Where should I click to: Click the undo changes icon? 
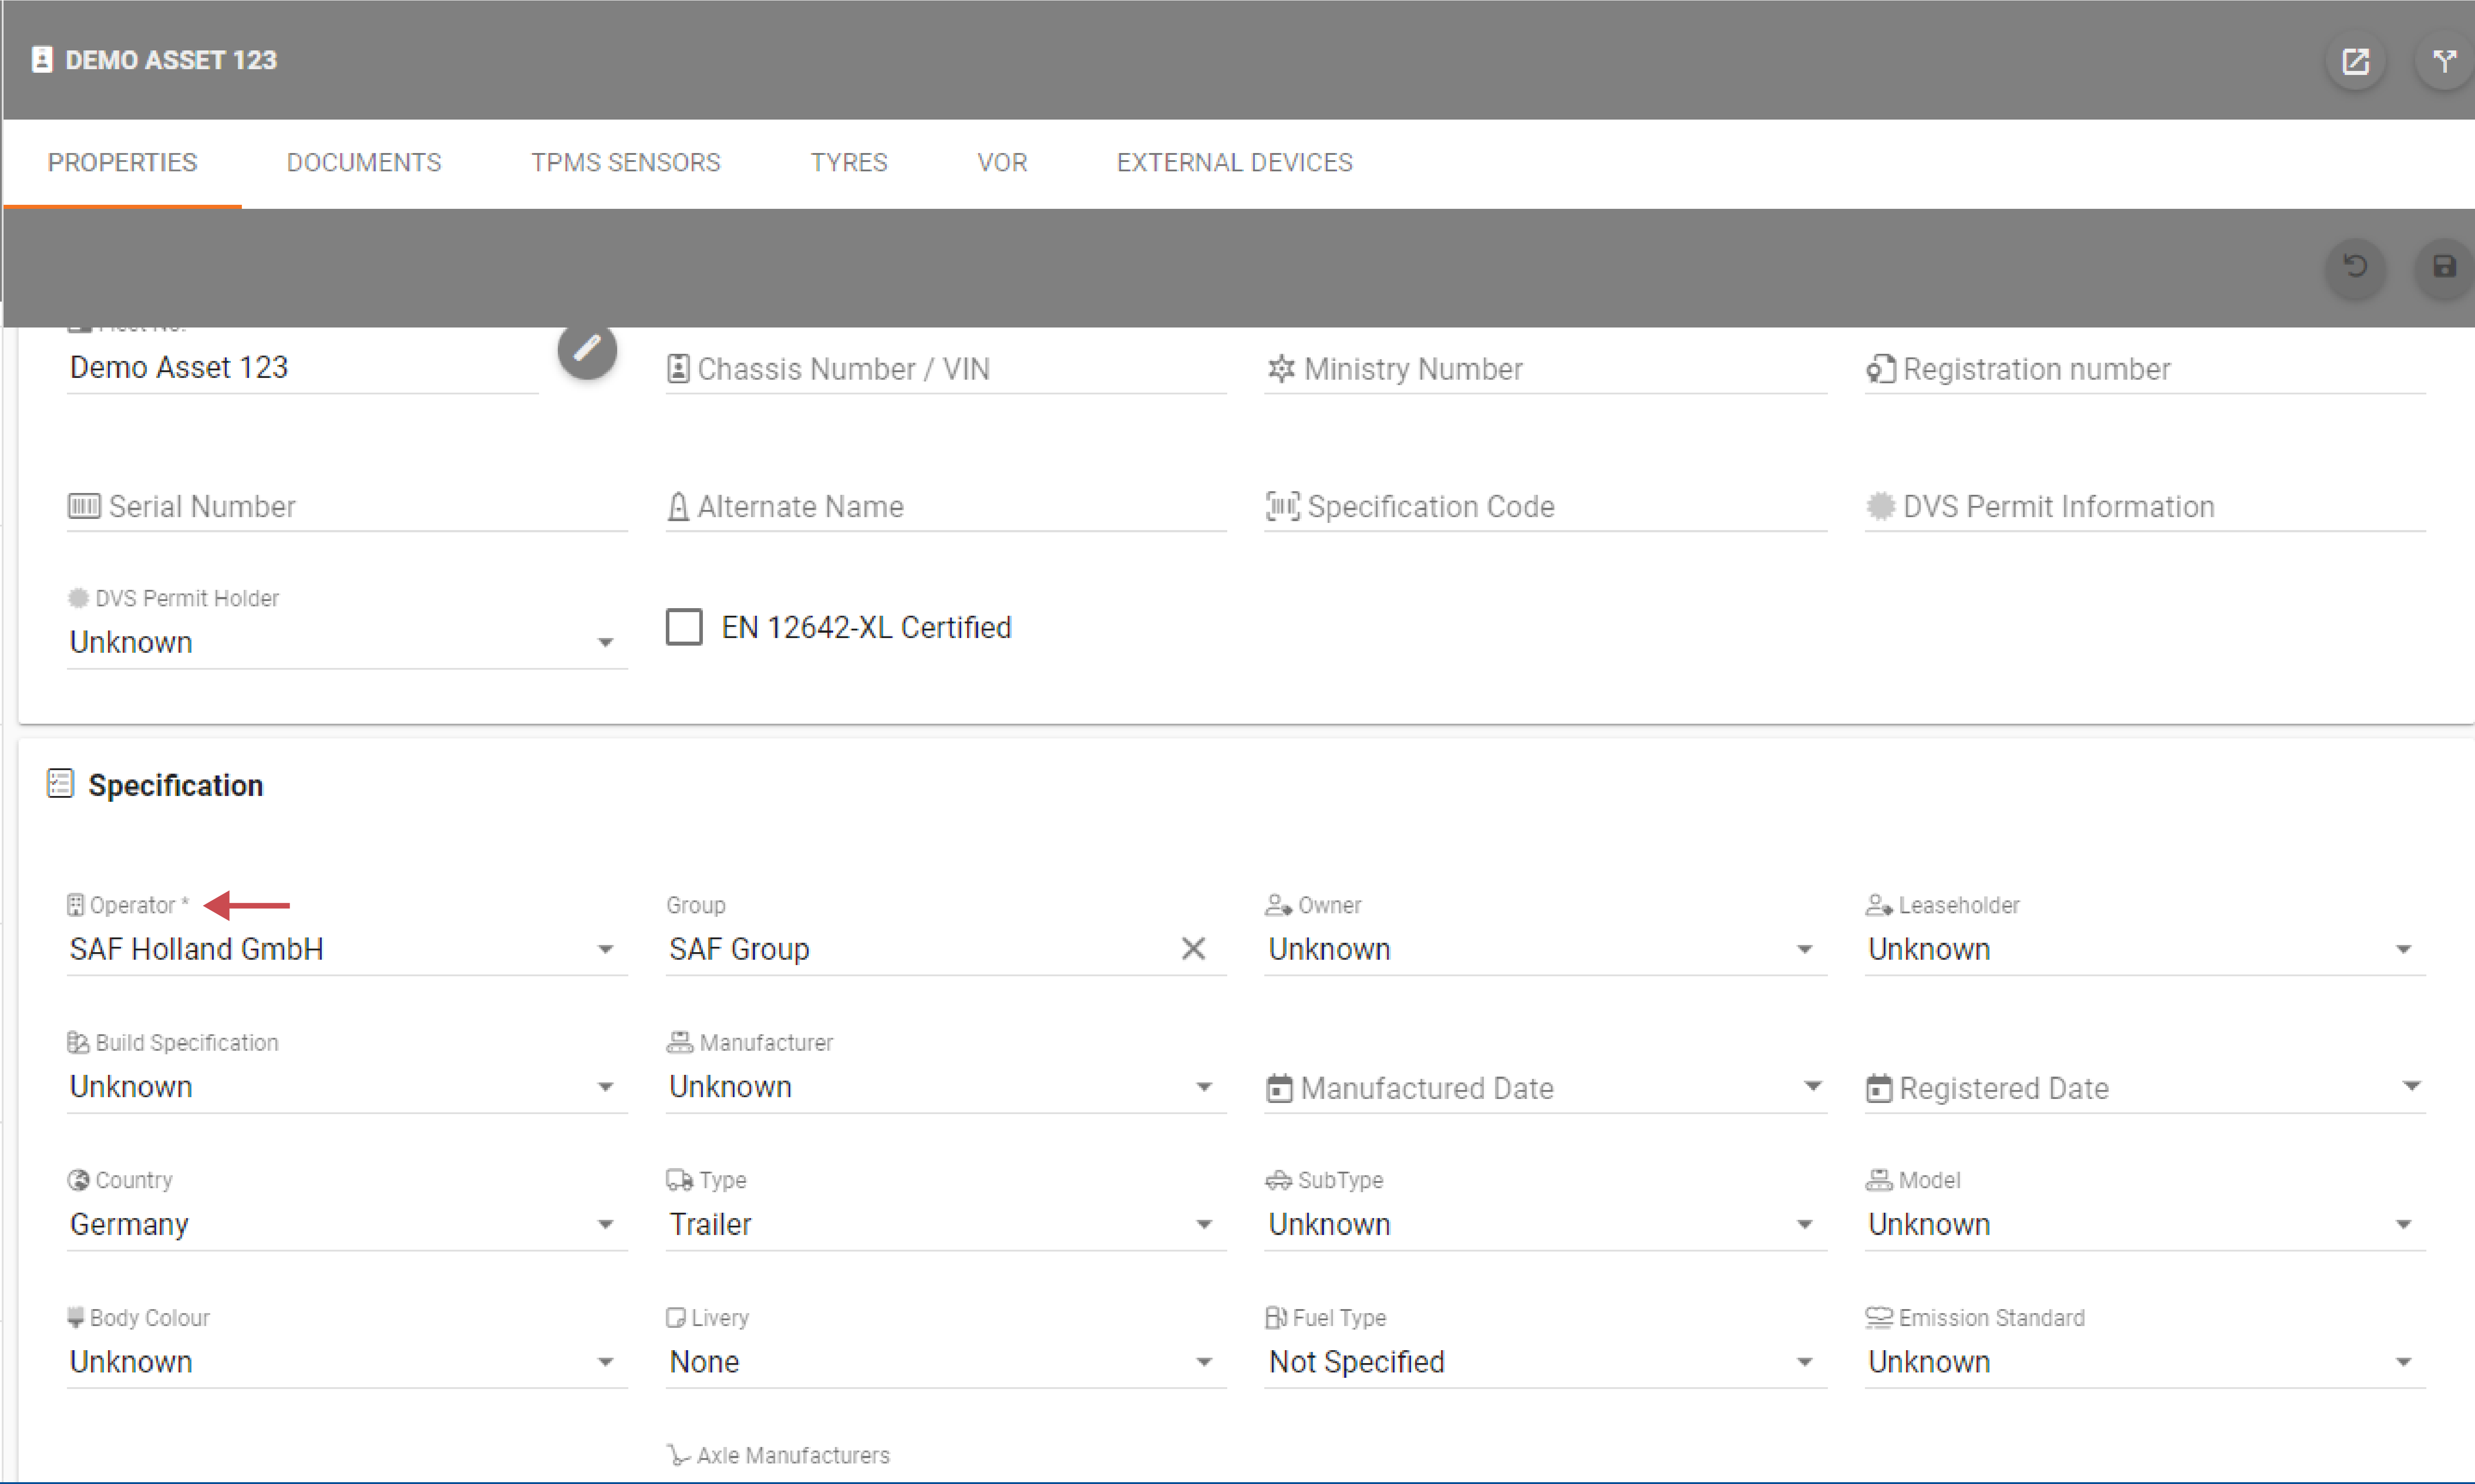click(x=2355, y=266)
